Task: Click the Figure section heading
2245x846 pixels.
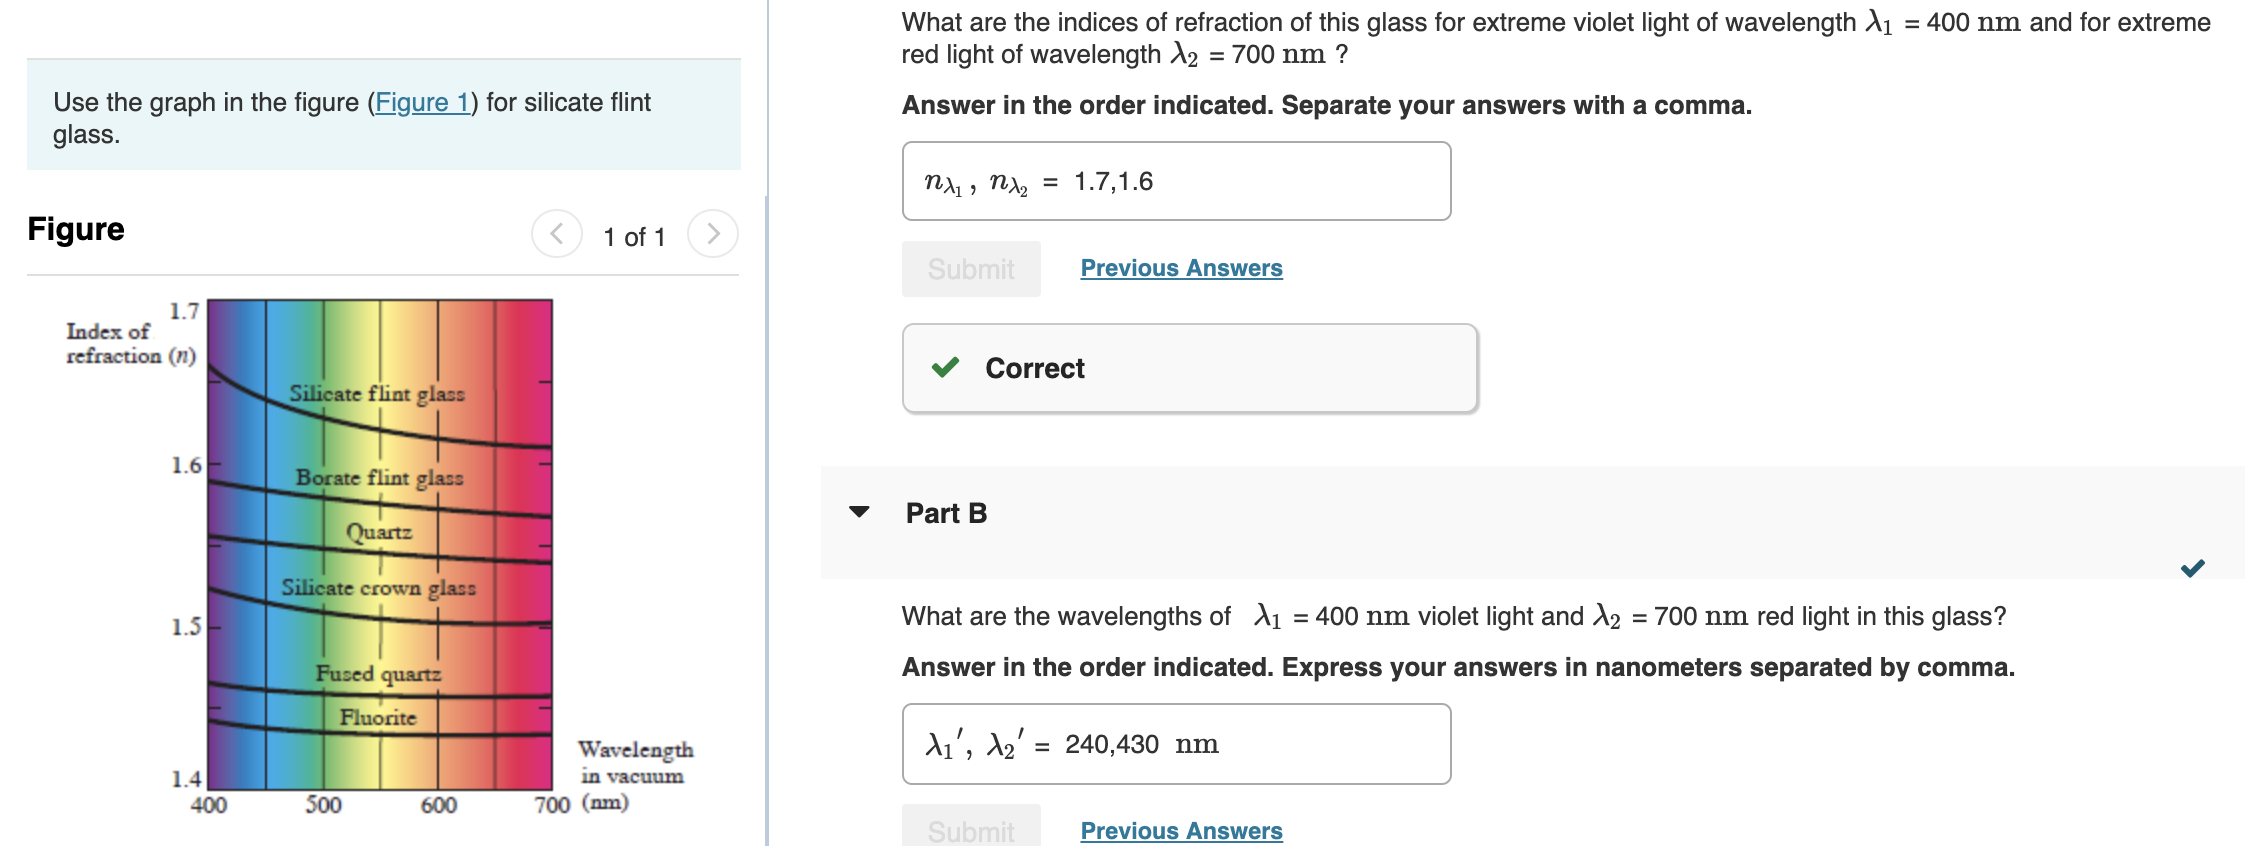Action: click(x=75, y=229)
